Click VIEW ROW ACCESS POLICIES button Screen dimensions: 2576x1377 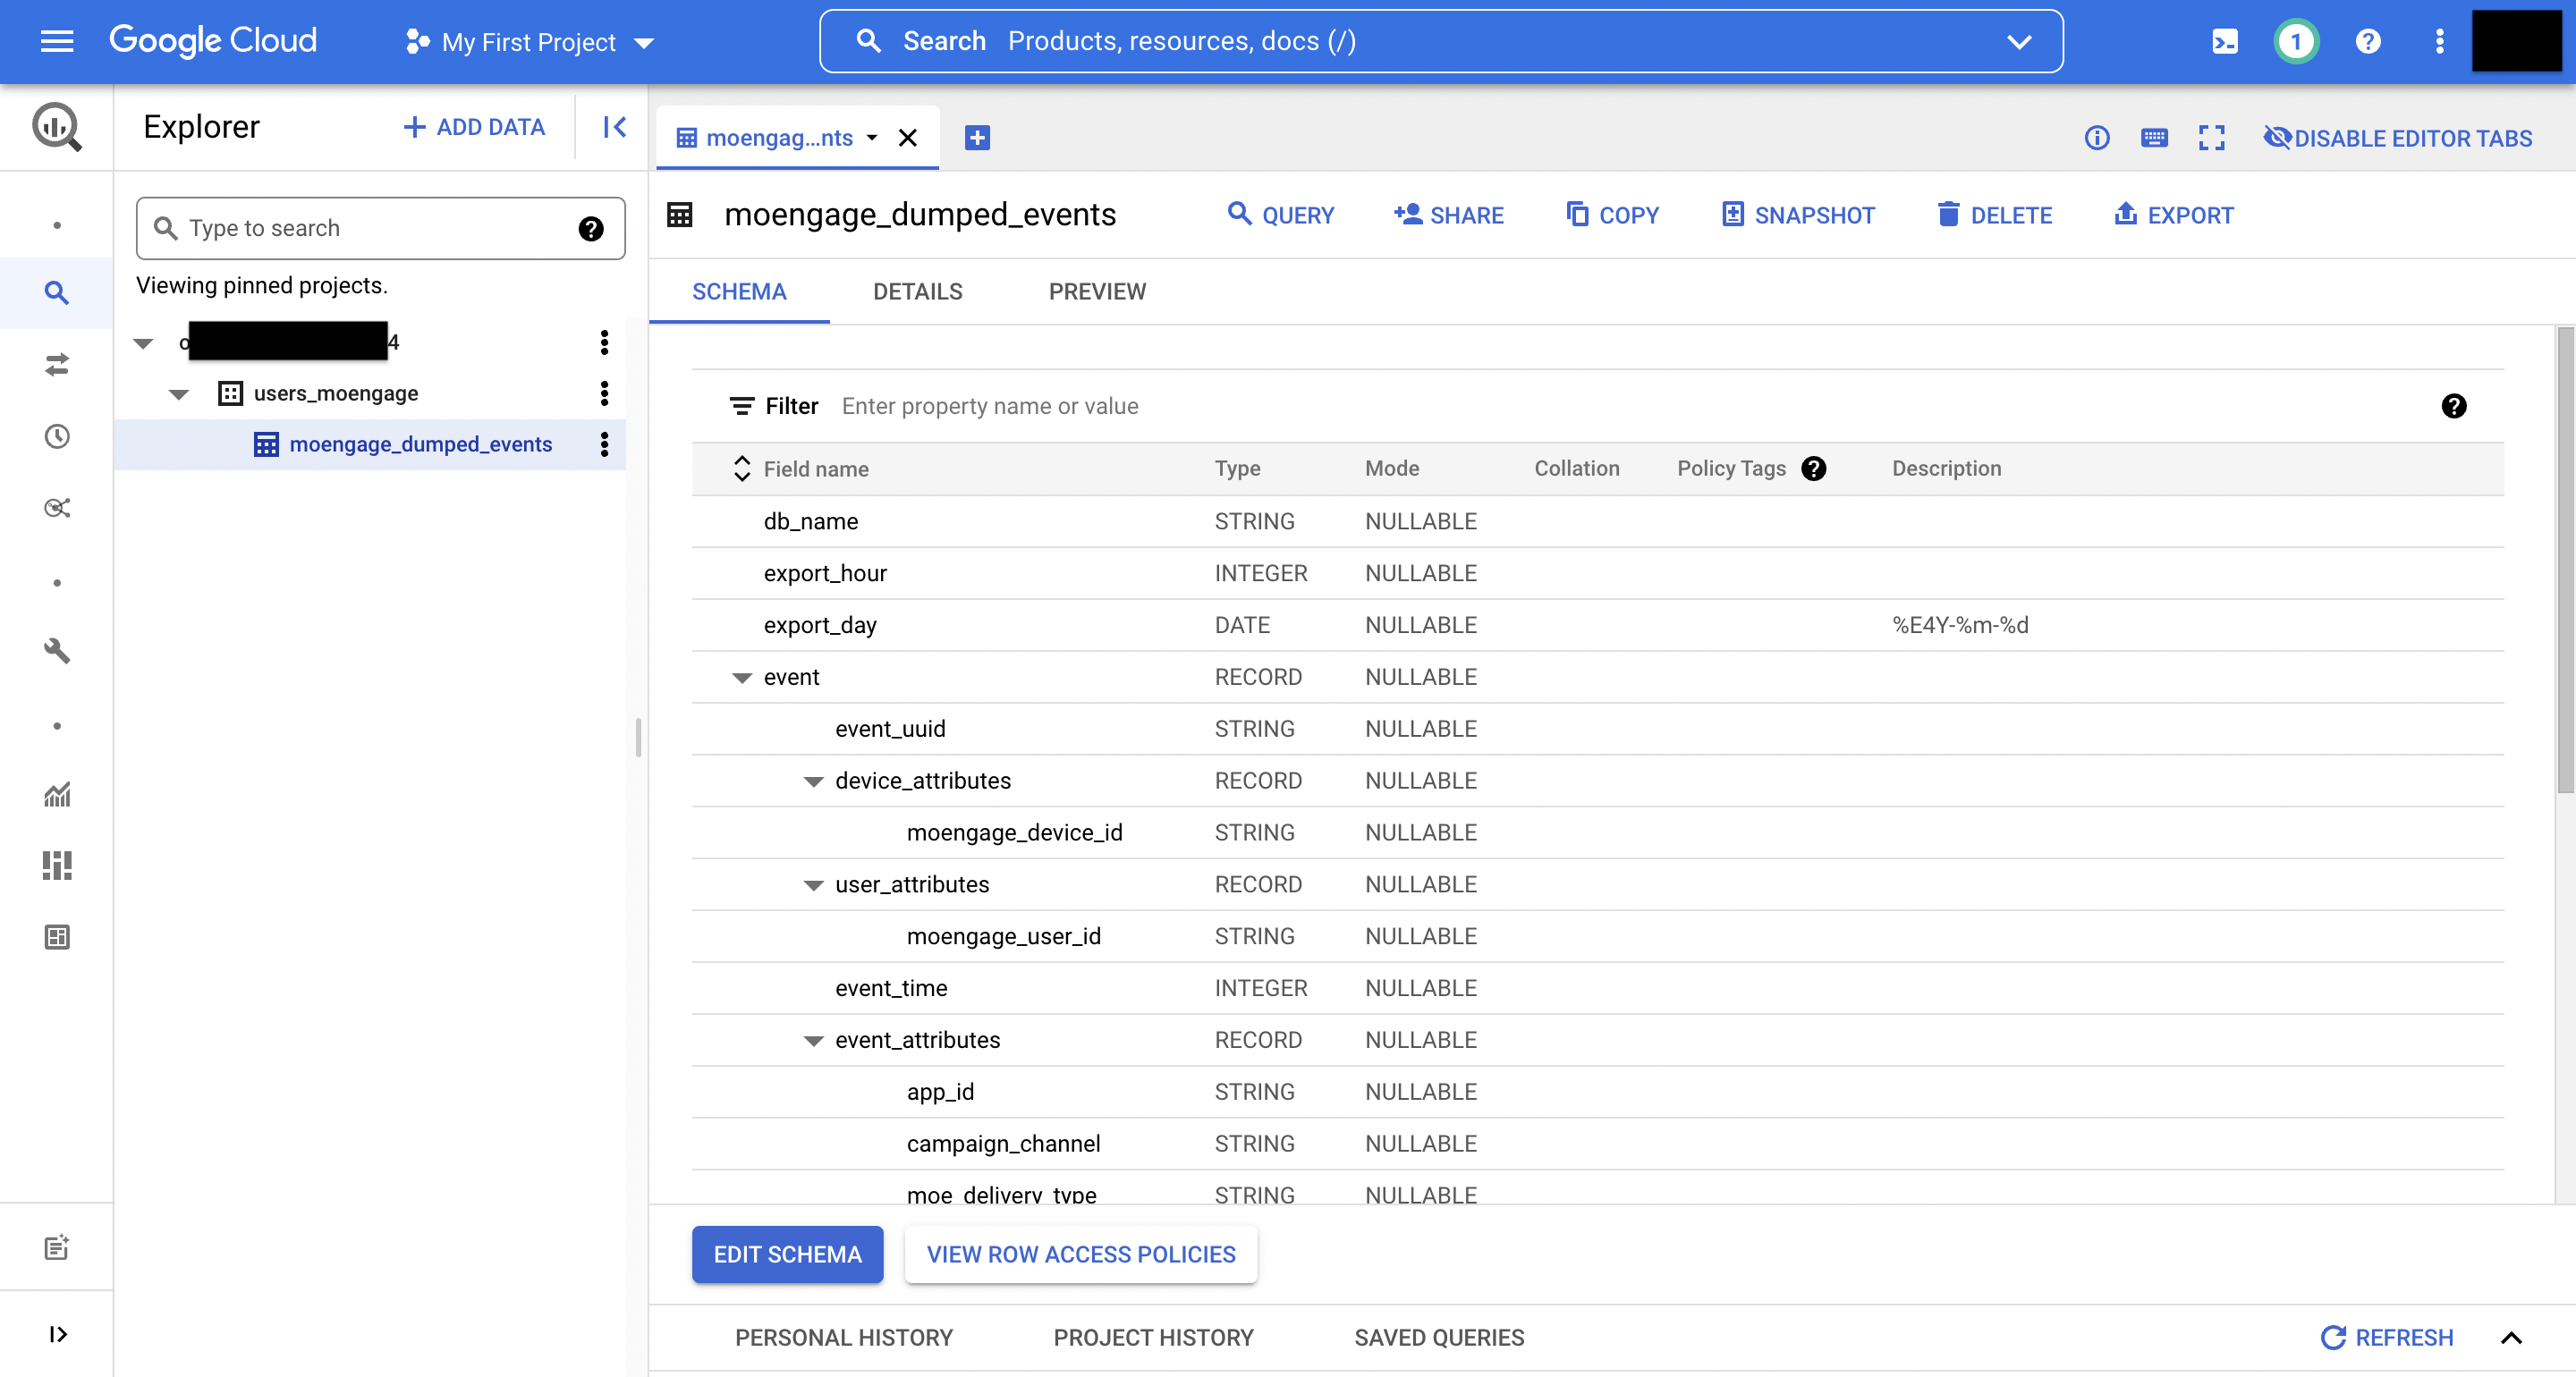pos(1081,1254)
